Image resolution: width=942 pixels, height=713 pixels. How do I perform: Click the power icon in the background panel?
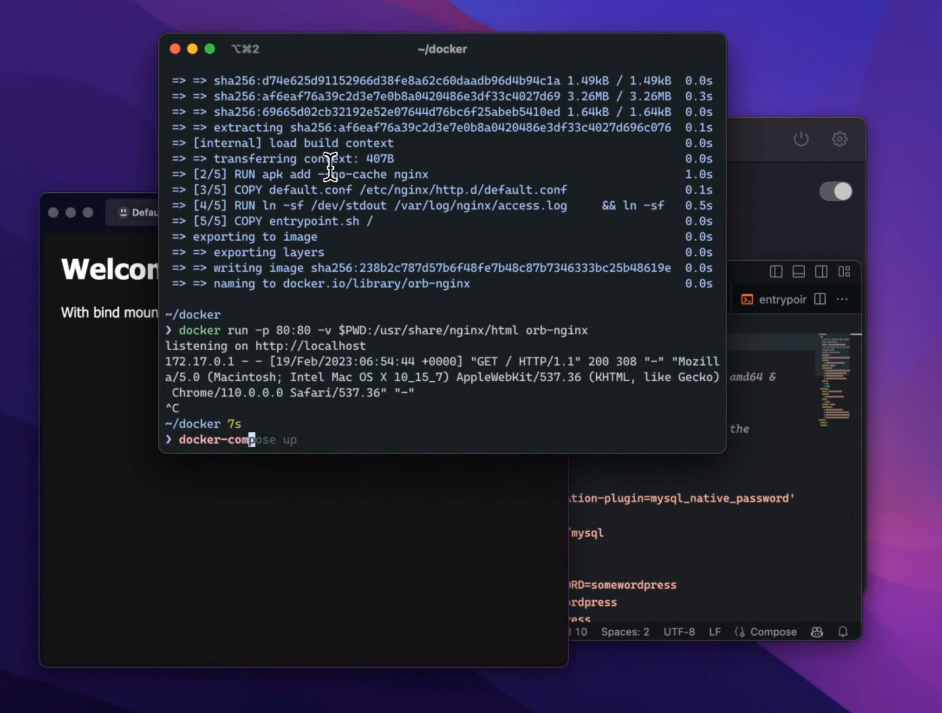(801, 139)
